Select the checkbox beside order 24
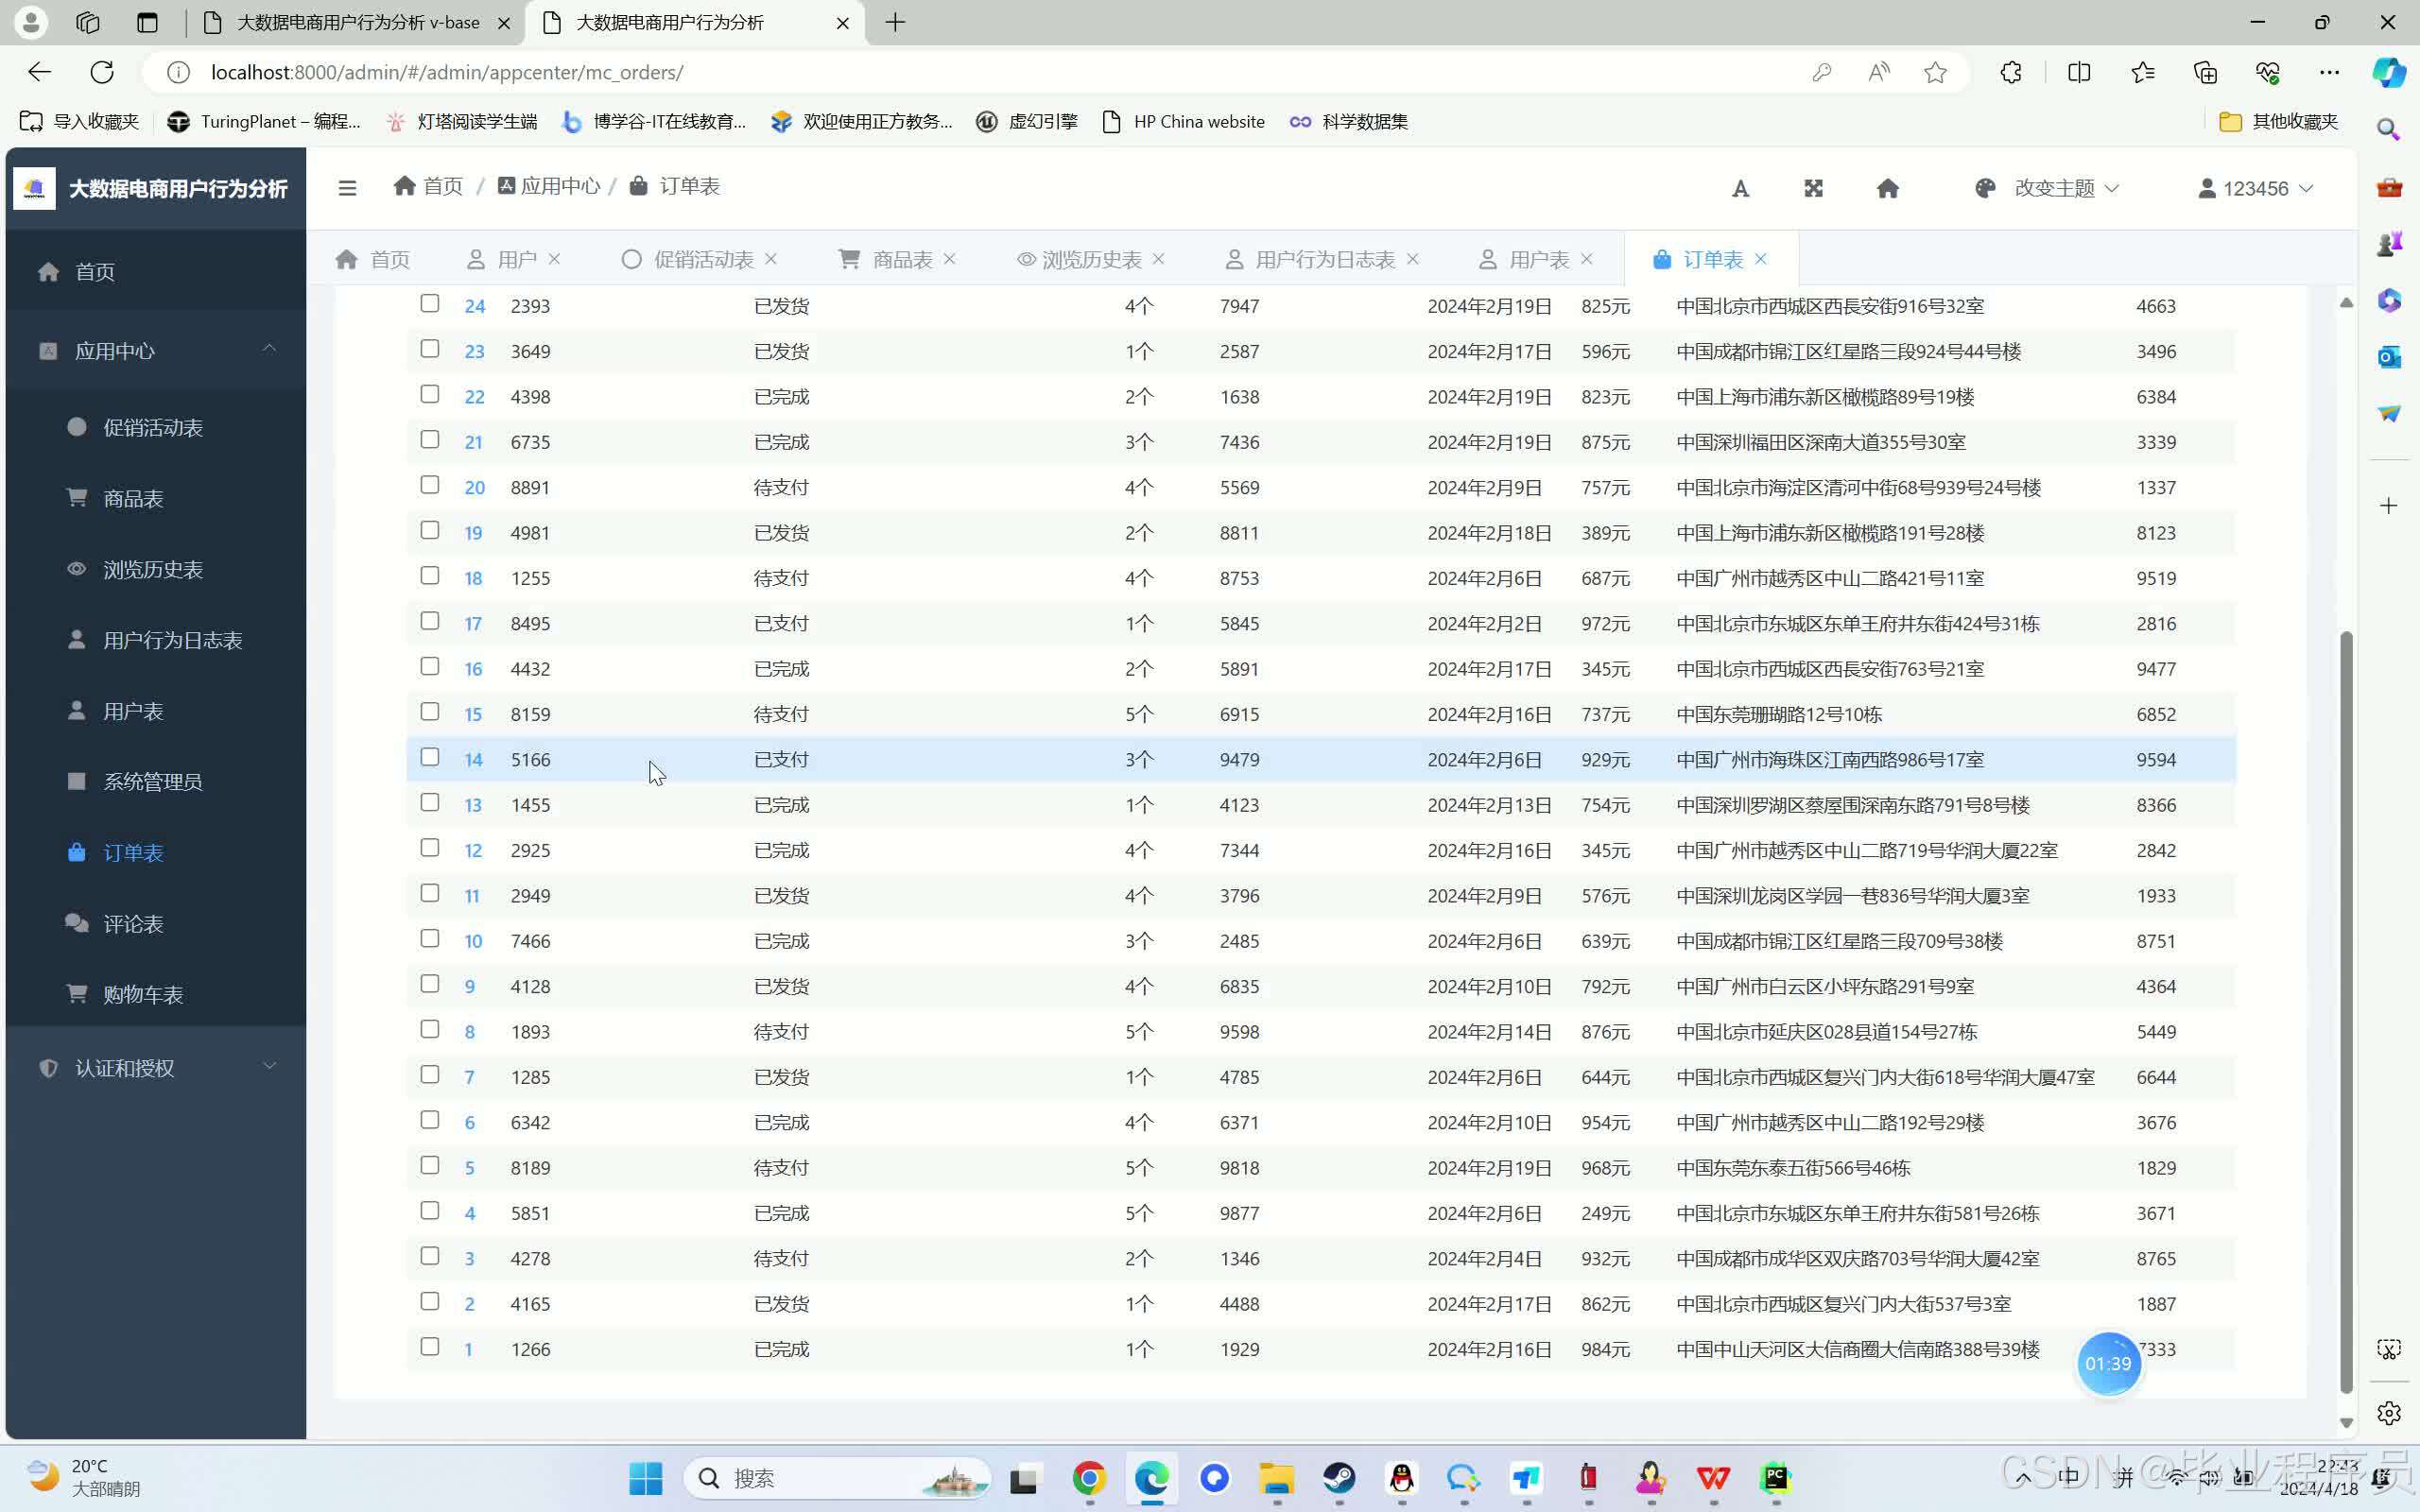Image resolution: width=2420 pixels, height=1512 pixels. pyautogui.click(x=430, y=303)
